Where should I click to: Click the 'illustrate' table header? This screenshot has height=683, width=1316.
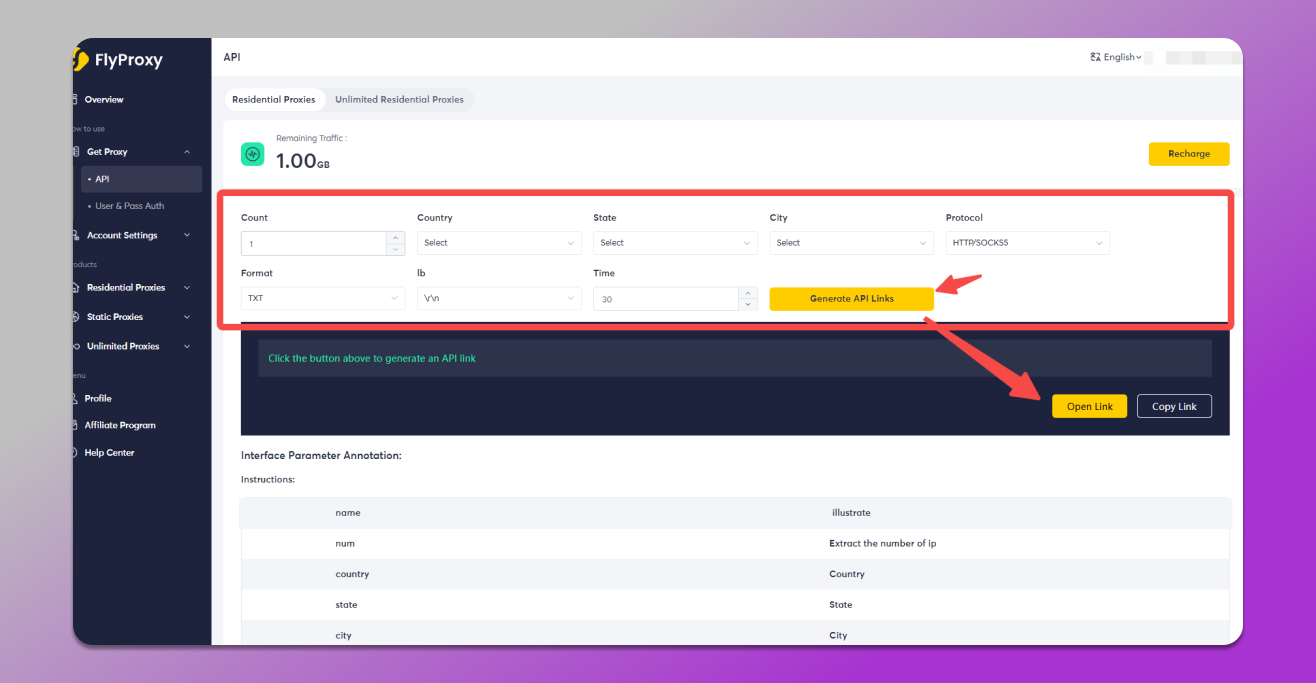[851, 513]
